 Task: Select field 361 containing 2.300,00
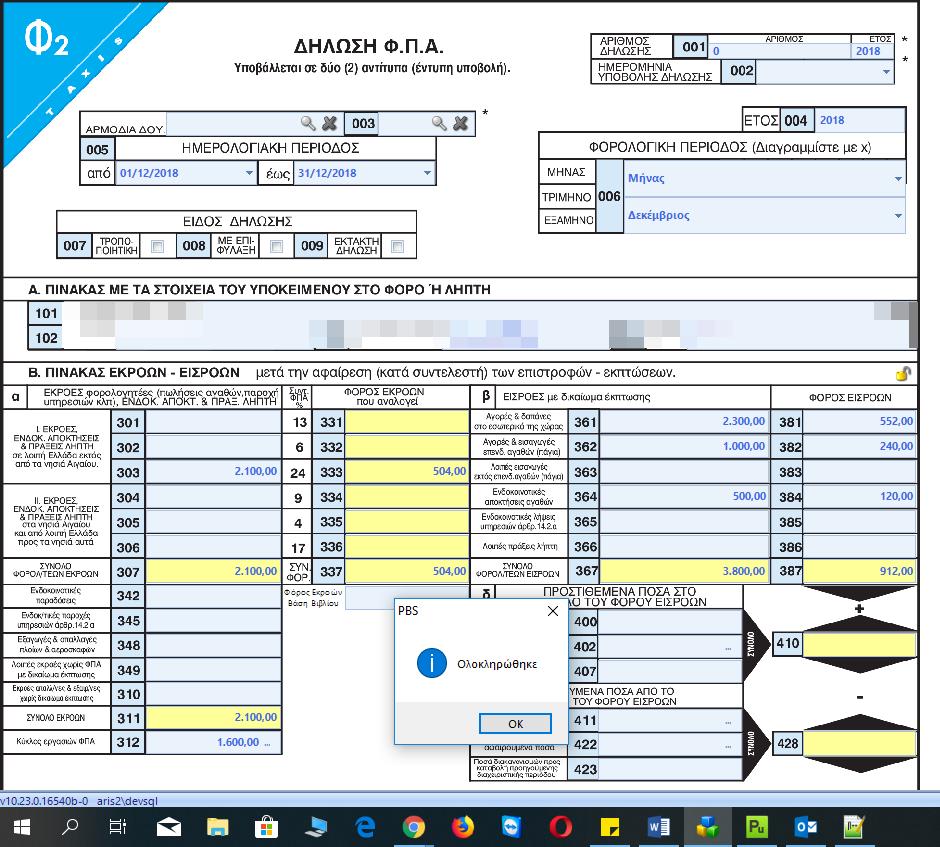pos(684,421)
